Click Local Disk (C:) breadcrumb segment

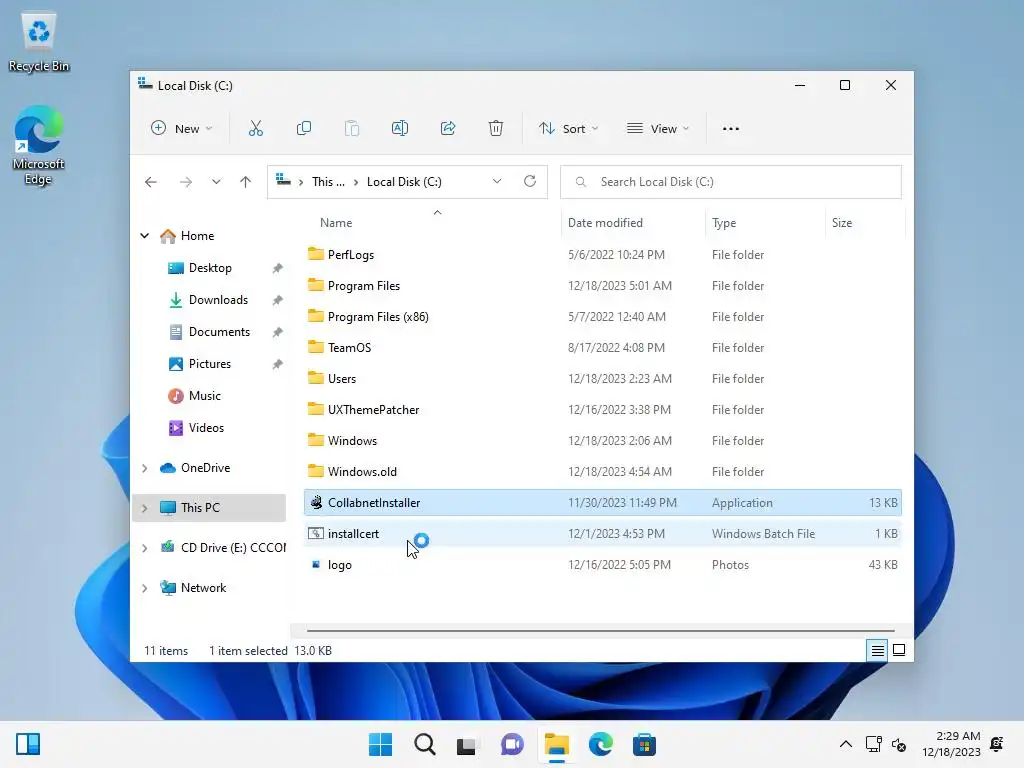[x=404, y=182]
